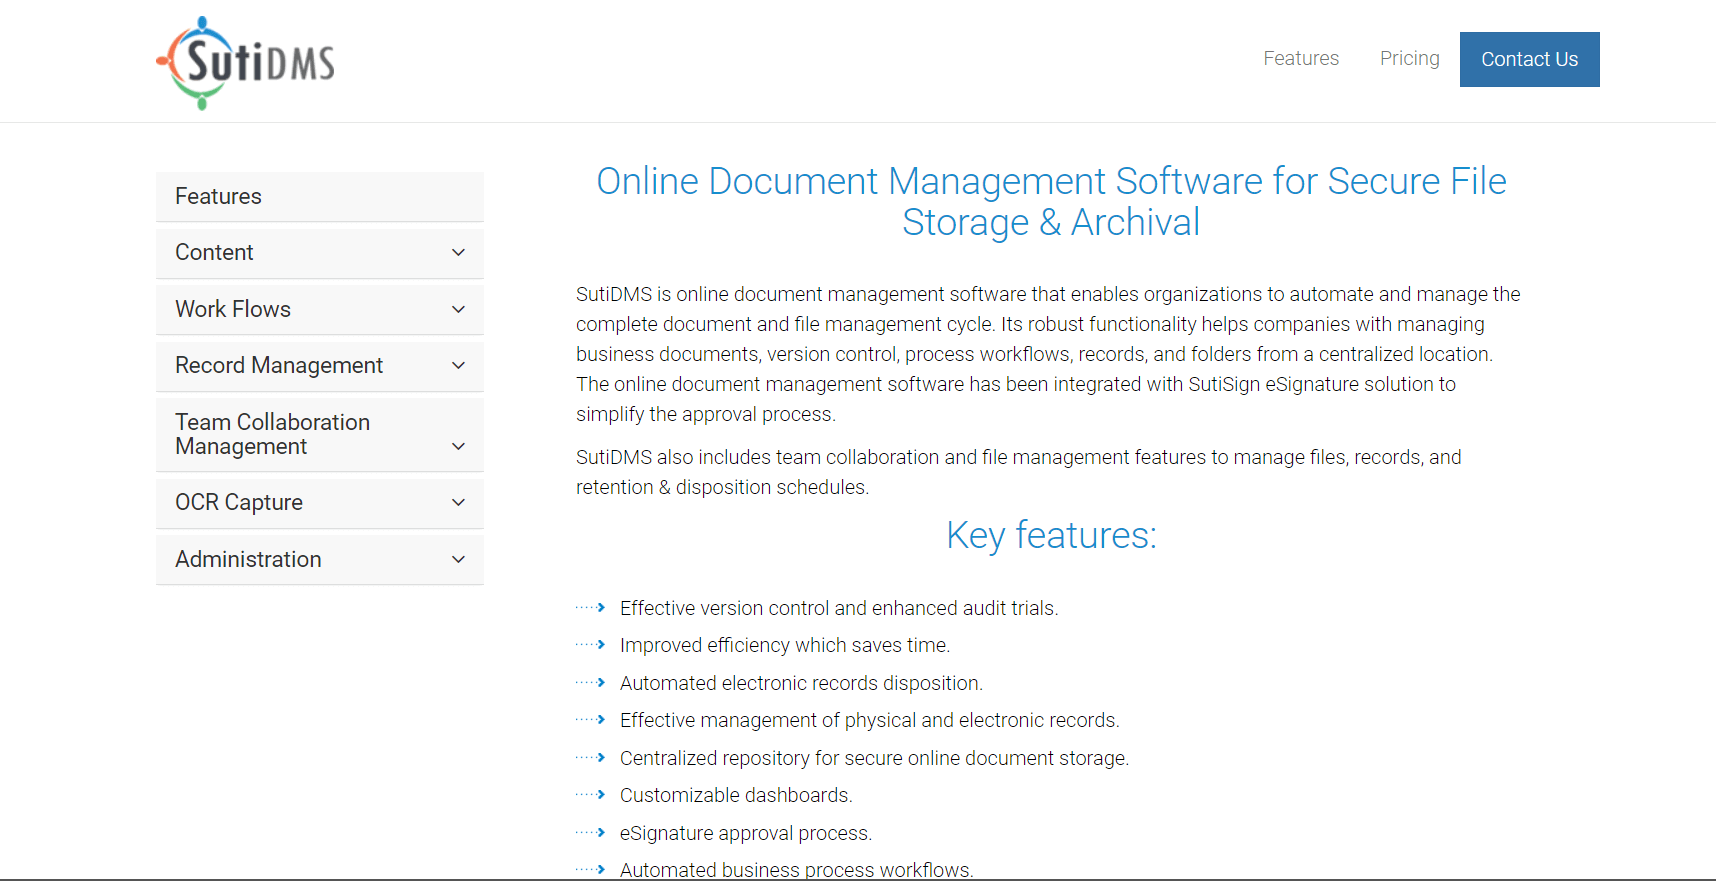The height and width of the screenshot is (881, 1716).
Task: Expand the Record Management chevron
Action: [x=458, y=366]
